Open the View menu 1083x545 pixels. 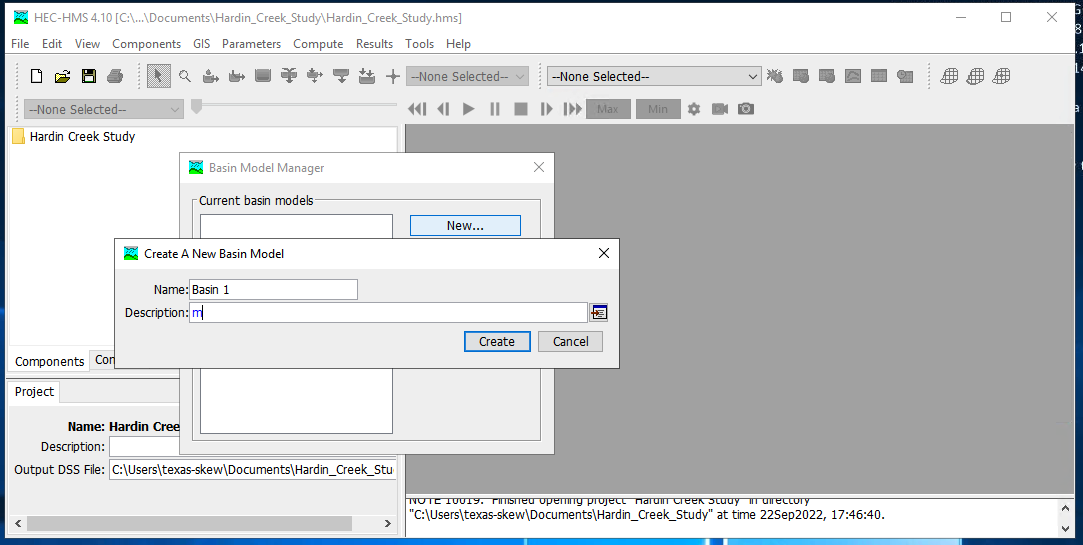coord(87,44)
